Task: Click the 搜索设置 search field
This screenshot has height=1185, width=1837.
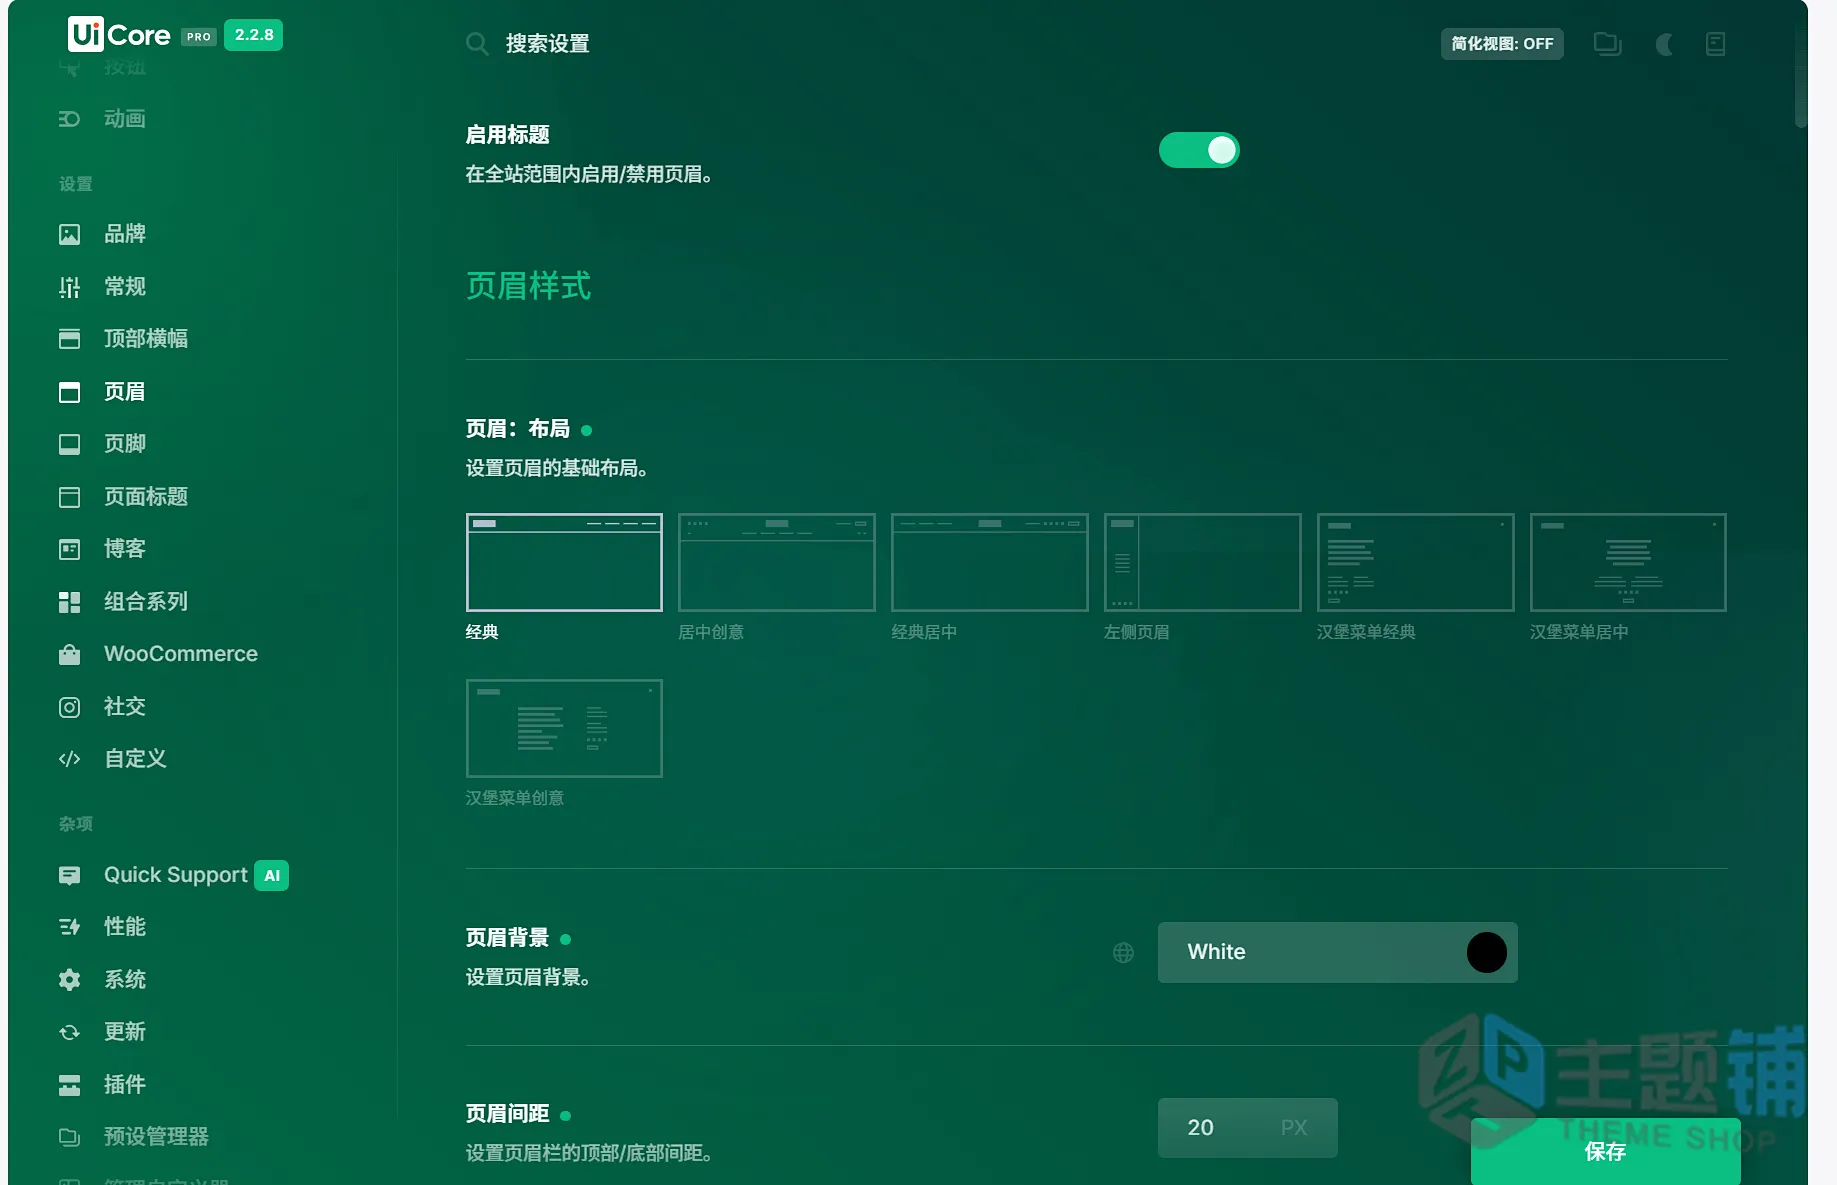Action: pos(547,44)
